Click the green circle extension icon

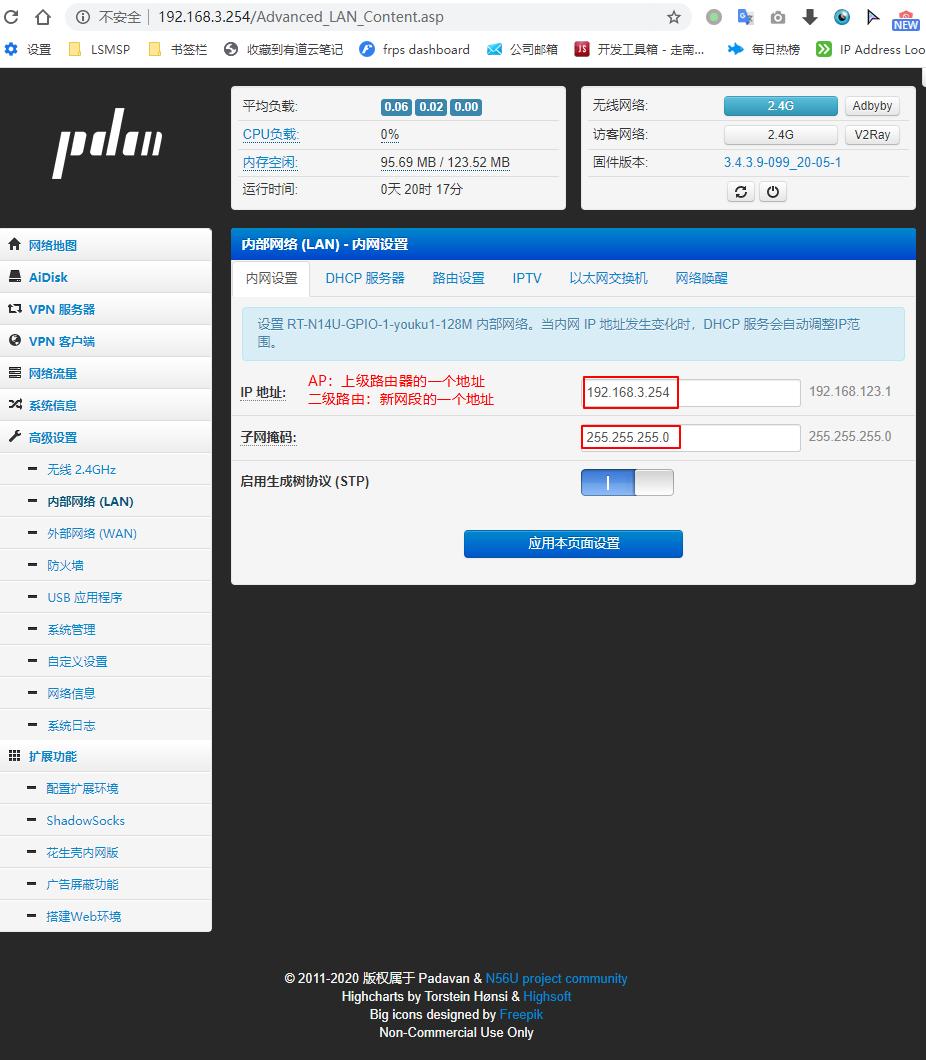tap(714, 17)
